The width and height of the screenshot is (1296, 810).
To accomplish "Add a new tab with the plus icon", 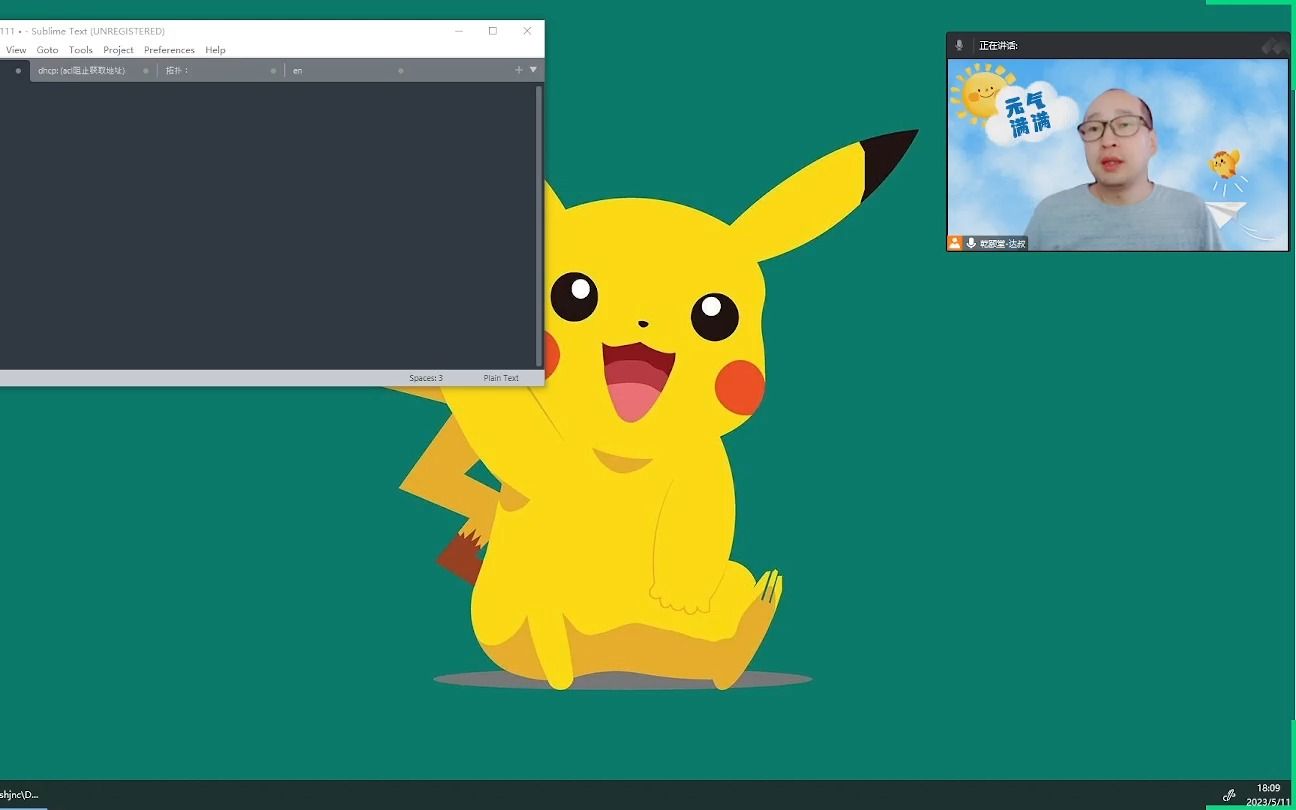I will (x=518, y=70).
